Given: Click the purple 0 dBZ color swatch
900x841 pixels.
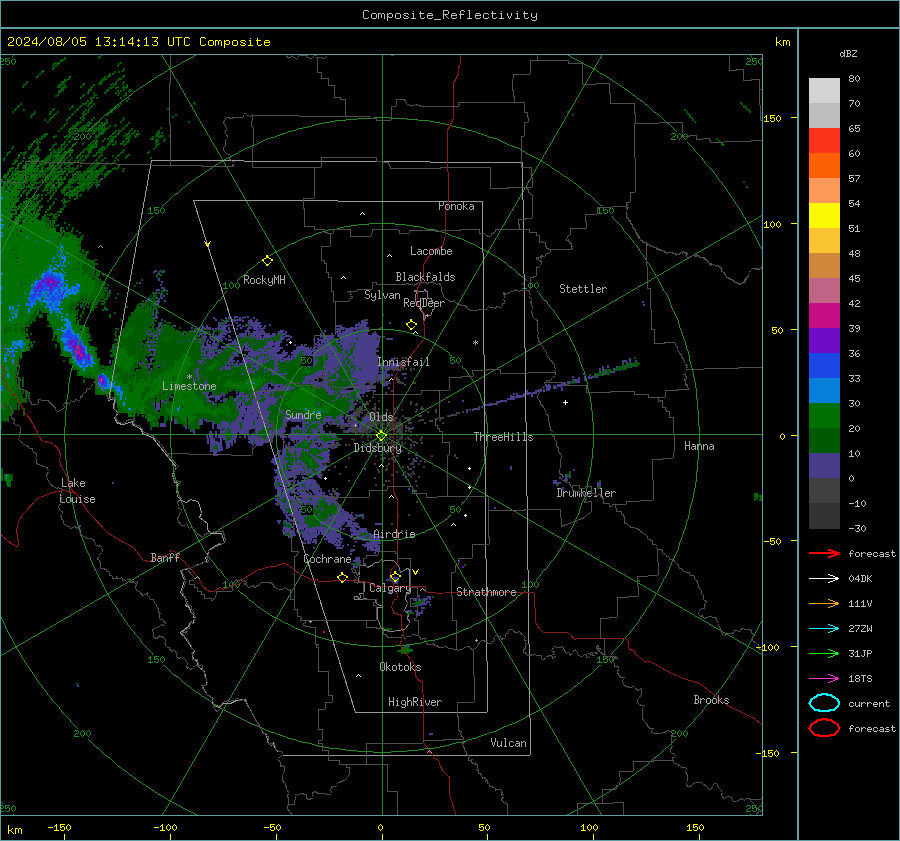Looking at the screenshot, I should pyautogui.click(x=824, y=466).
